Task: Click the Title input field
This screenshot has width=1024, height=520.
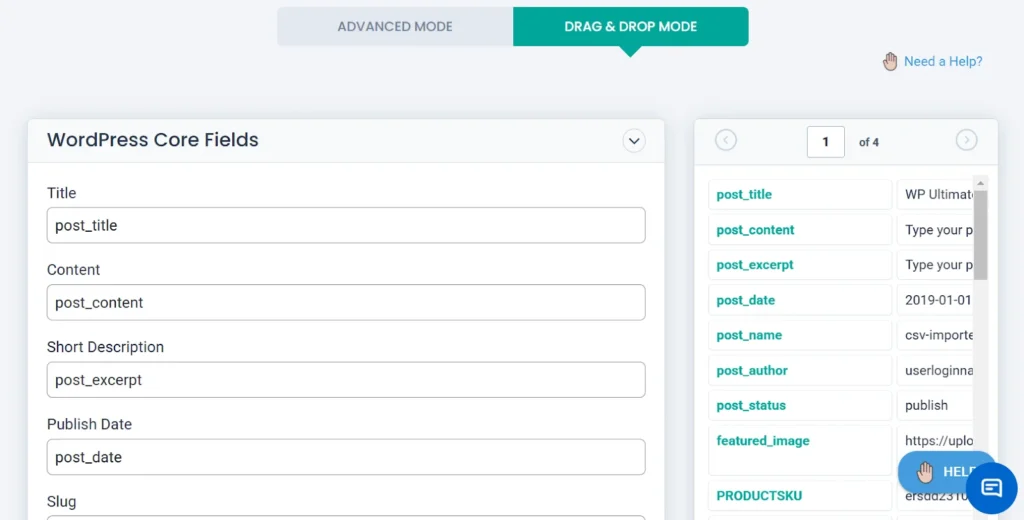Action: [346, 225]
